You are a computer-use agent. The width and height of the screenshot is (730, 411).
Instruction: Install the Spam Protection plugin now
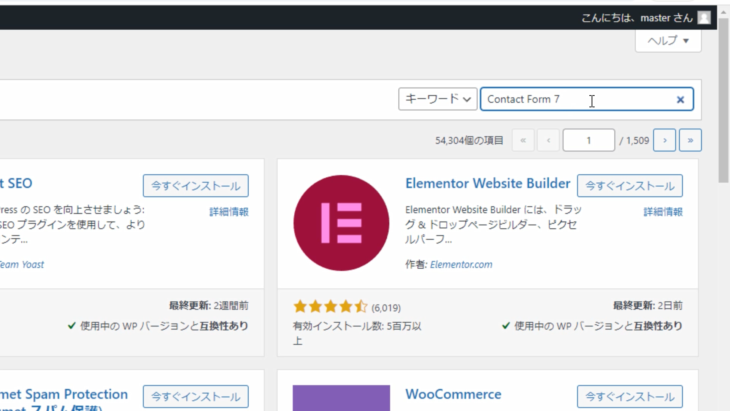point(196,397)
